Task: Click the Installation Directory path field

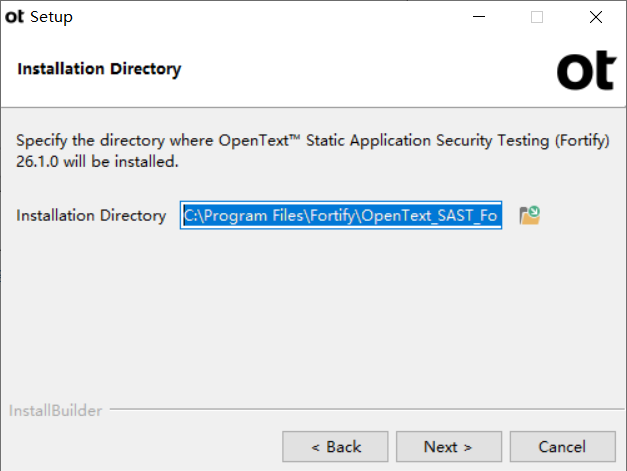Action: coord(341,215)
